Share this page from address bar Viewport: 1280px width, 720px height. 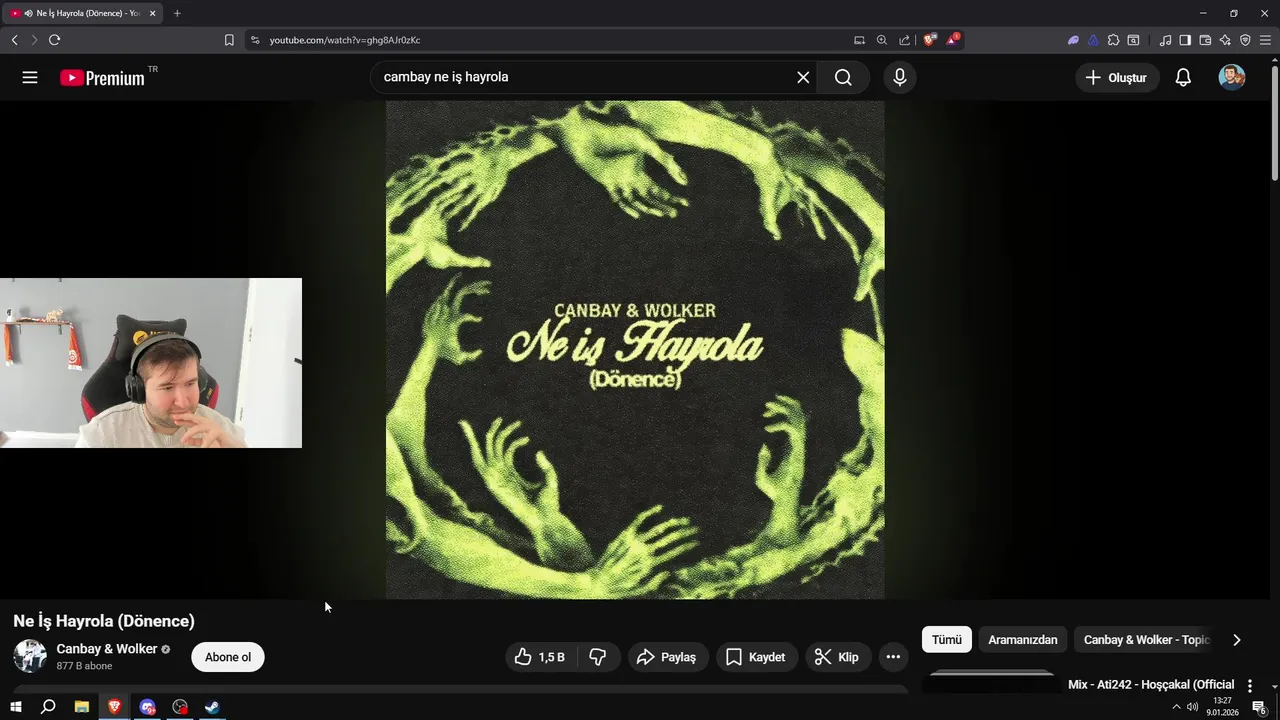coord(905,40)
